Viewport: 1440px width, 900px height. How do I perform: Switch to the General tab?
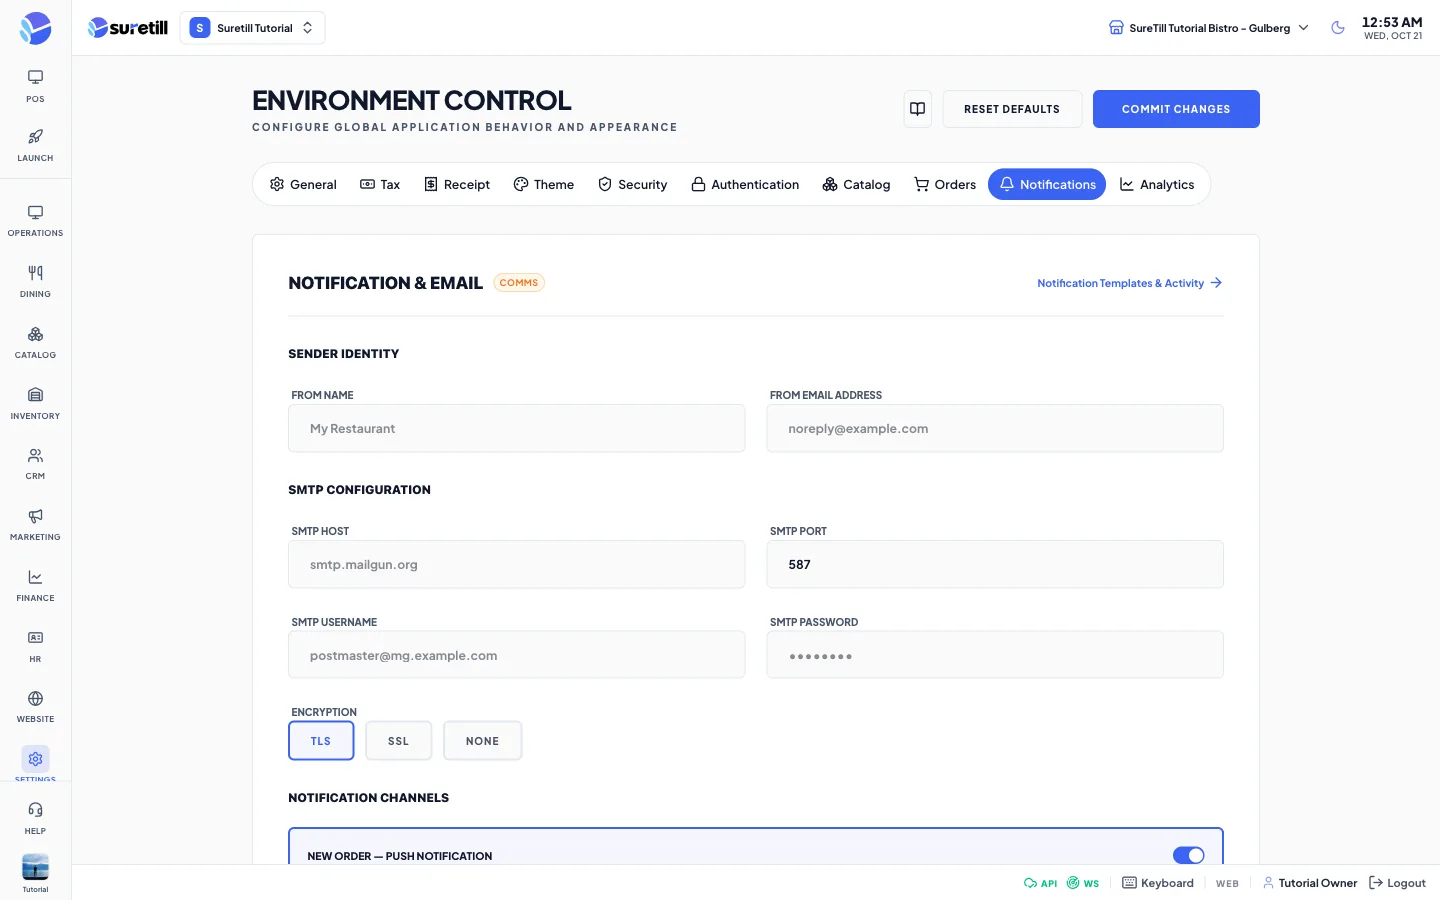click(x=303, y=184)
